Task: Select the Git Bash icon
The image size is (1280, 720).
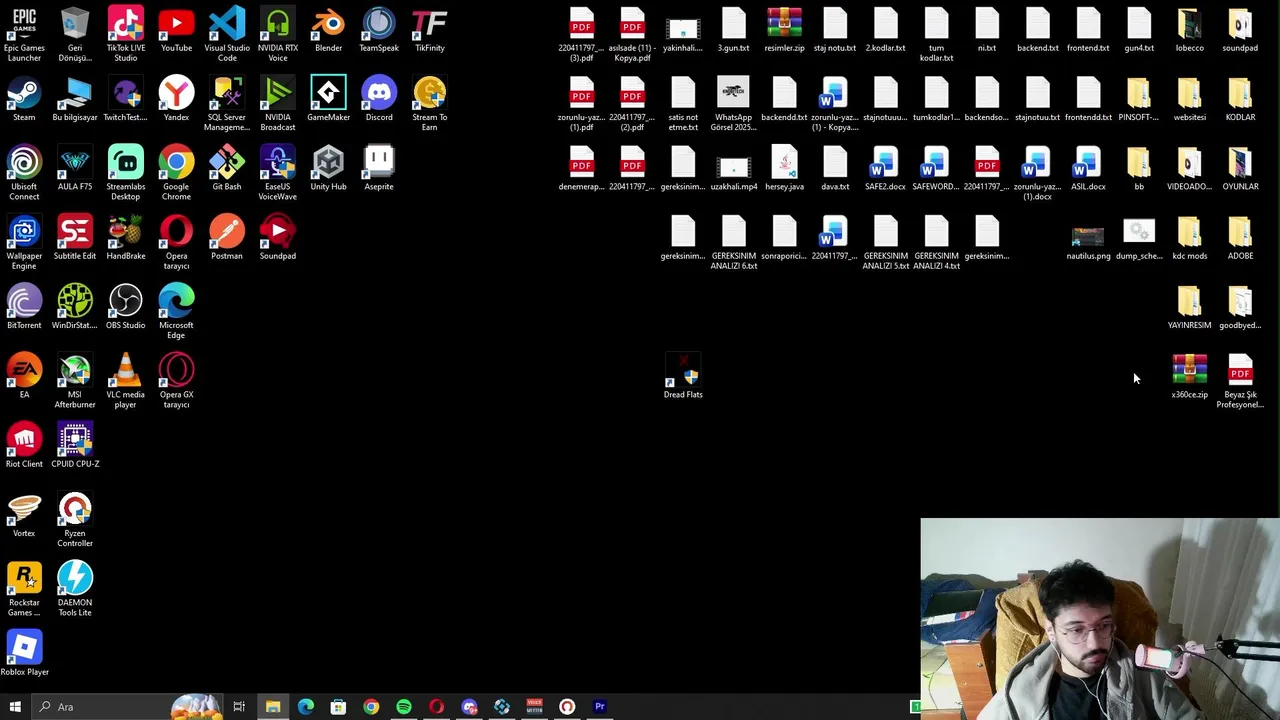Action: tap(227, 168)
